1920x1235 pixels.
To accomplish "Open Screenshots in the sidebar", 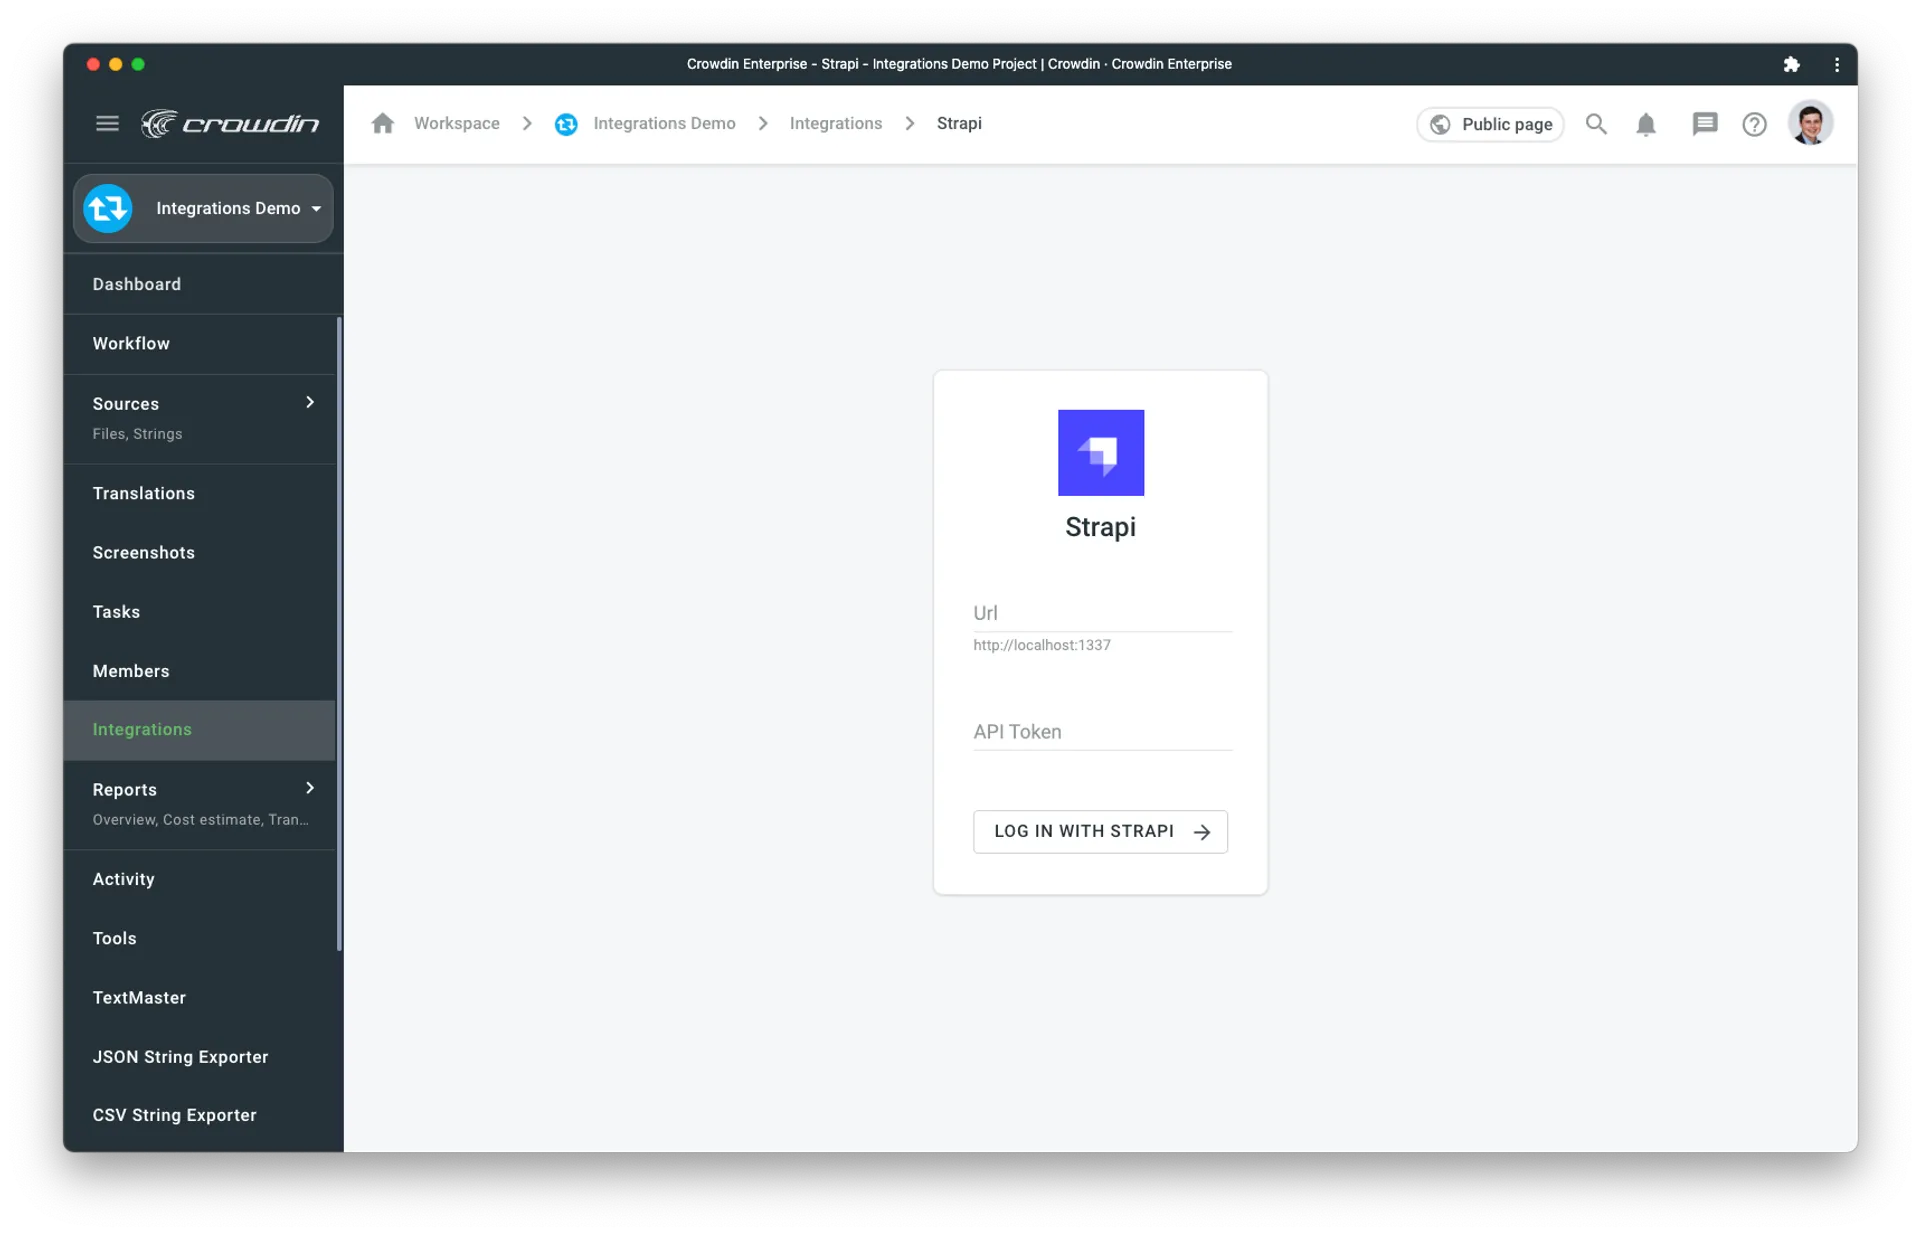I will pyautogui.click(x=200, y=552).
